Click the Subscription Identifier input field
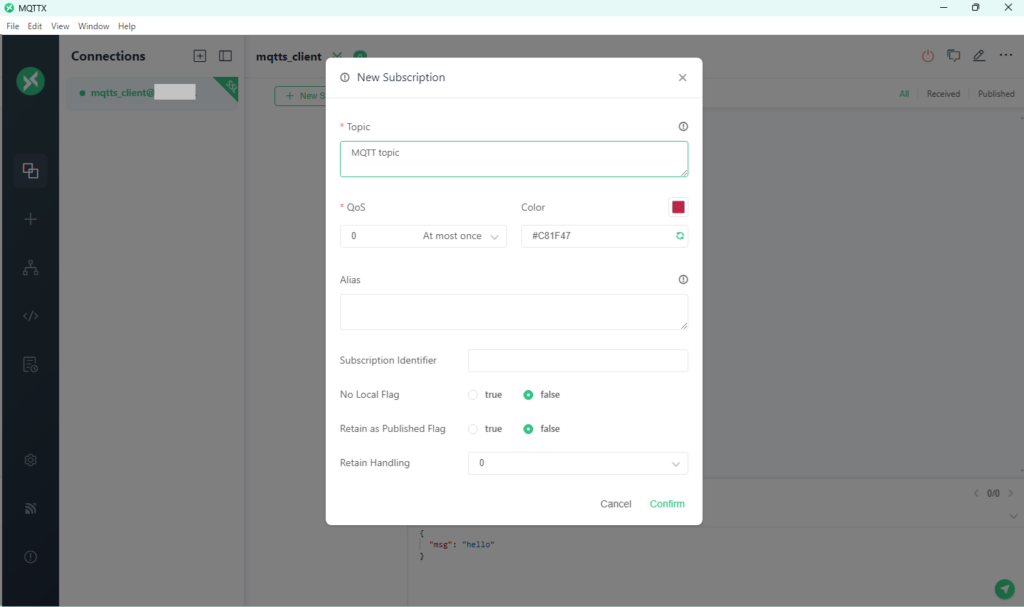Image resolution: width=1024 pixels, height=607 pixels. (577, 361)
